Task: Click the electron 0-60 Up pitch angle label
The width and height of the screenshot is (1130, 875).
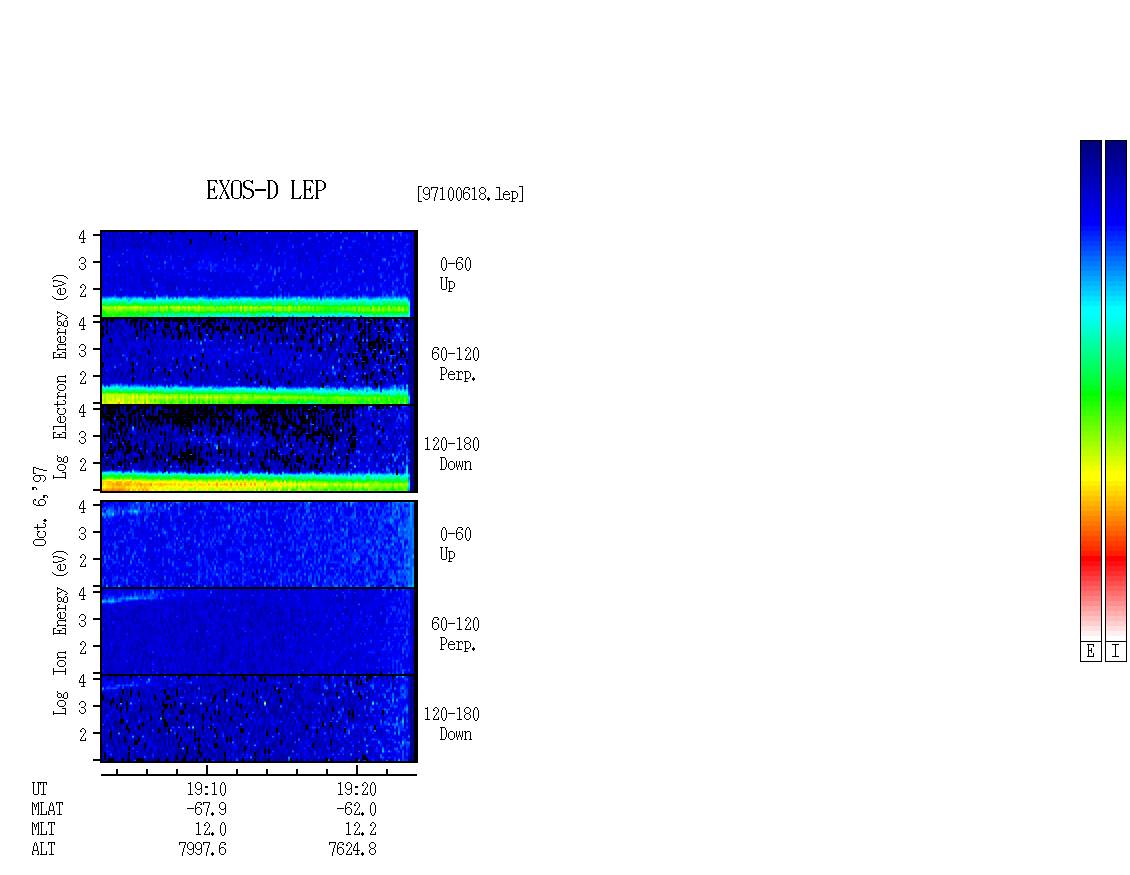Action: pos(455,274)
